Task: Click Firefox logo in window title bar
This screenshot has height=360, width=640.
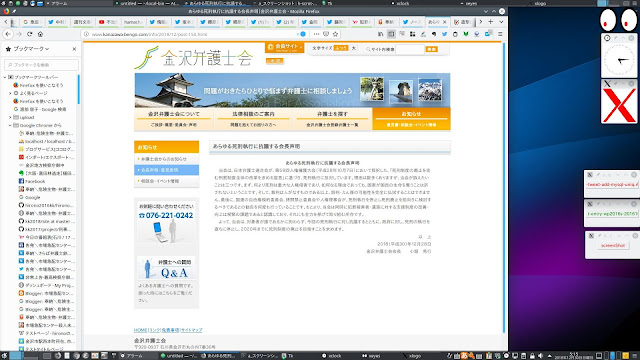Action: click(x=6, y=11)
